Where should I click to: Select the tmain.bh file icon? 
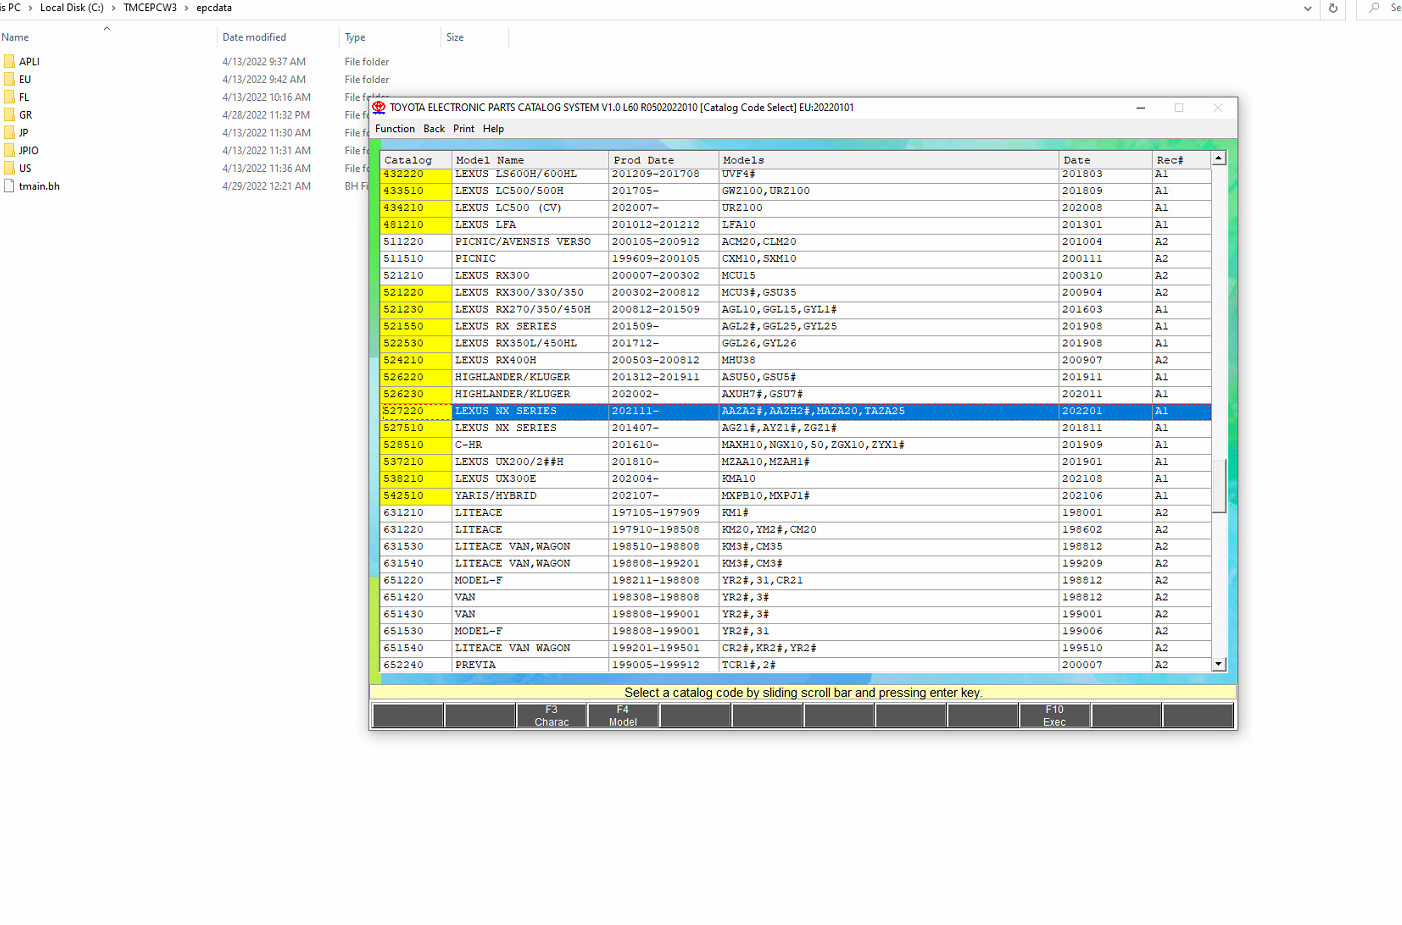9,187
